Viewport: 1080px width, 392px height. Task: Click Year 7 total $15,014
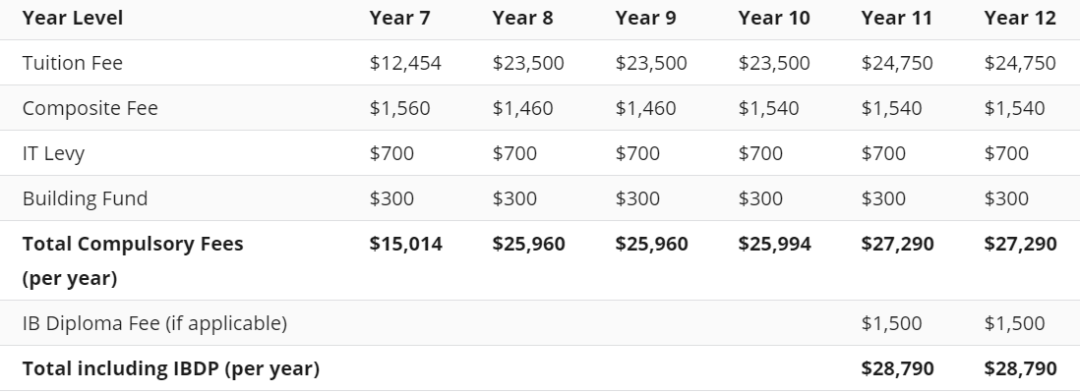click(x=406, y=244)
